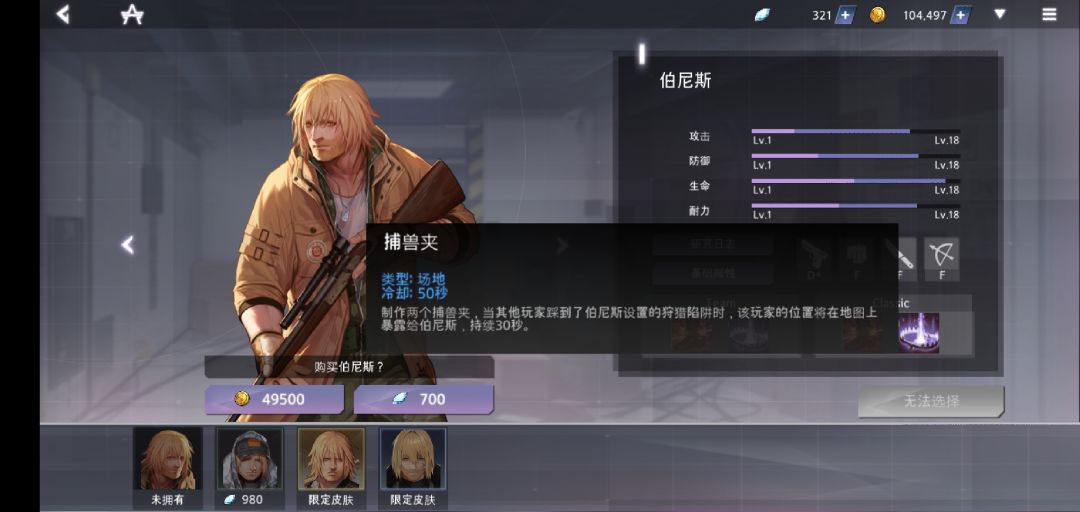1080x512 pixels.
Task: Add more gold coins with the plus button
Action: point(960,15)
